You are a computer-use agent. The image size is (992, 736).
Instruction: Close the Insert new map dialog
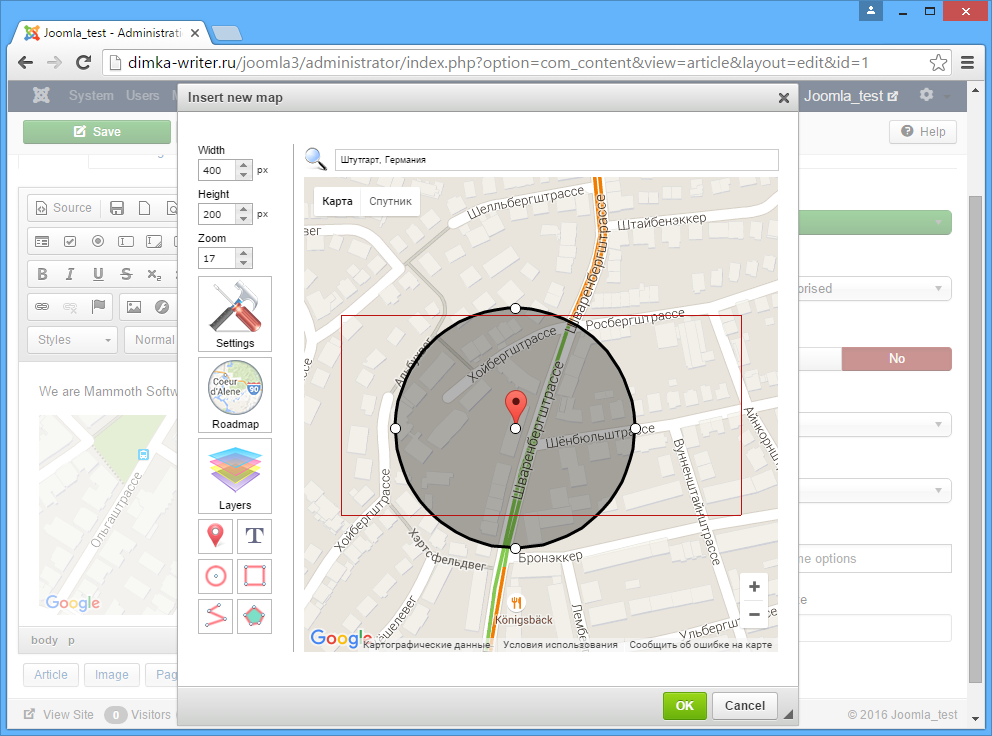pyautogui.click(x=784, y=98)
